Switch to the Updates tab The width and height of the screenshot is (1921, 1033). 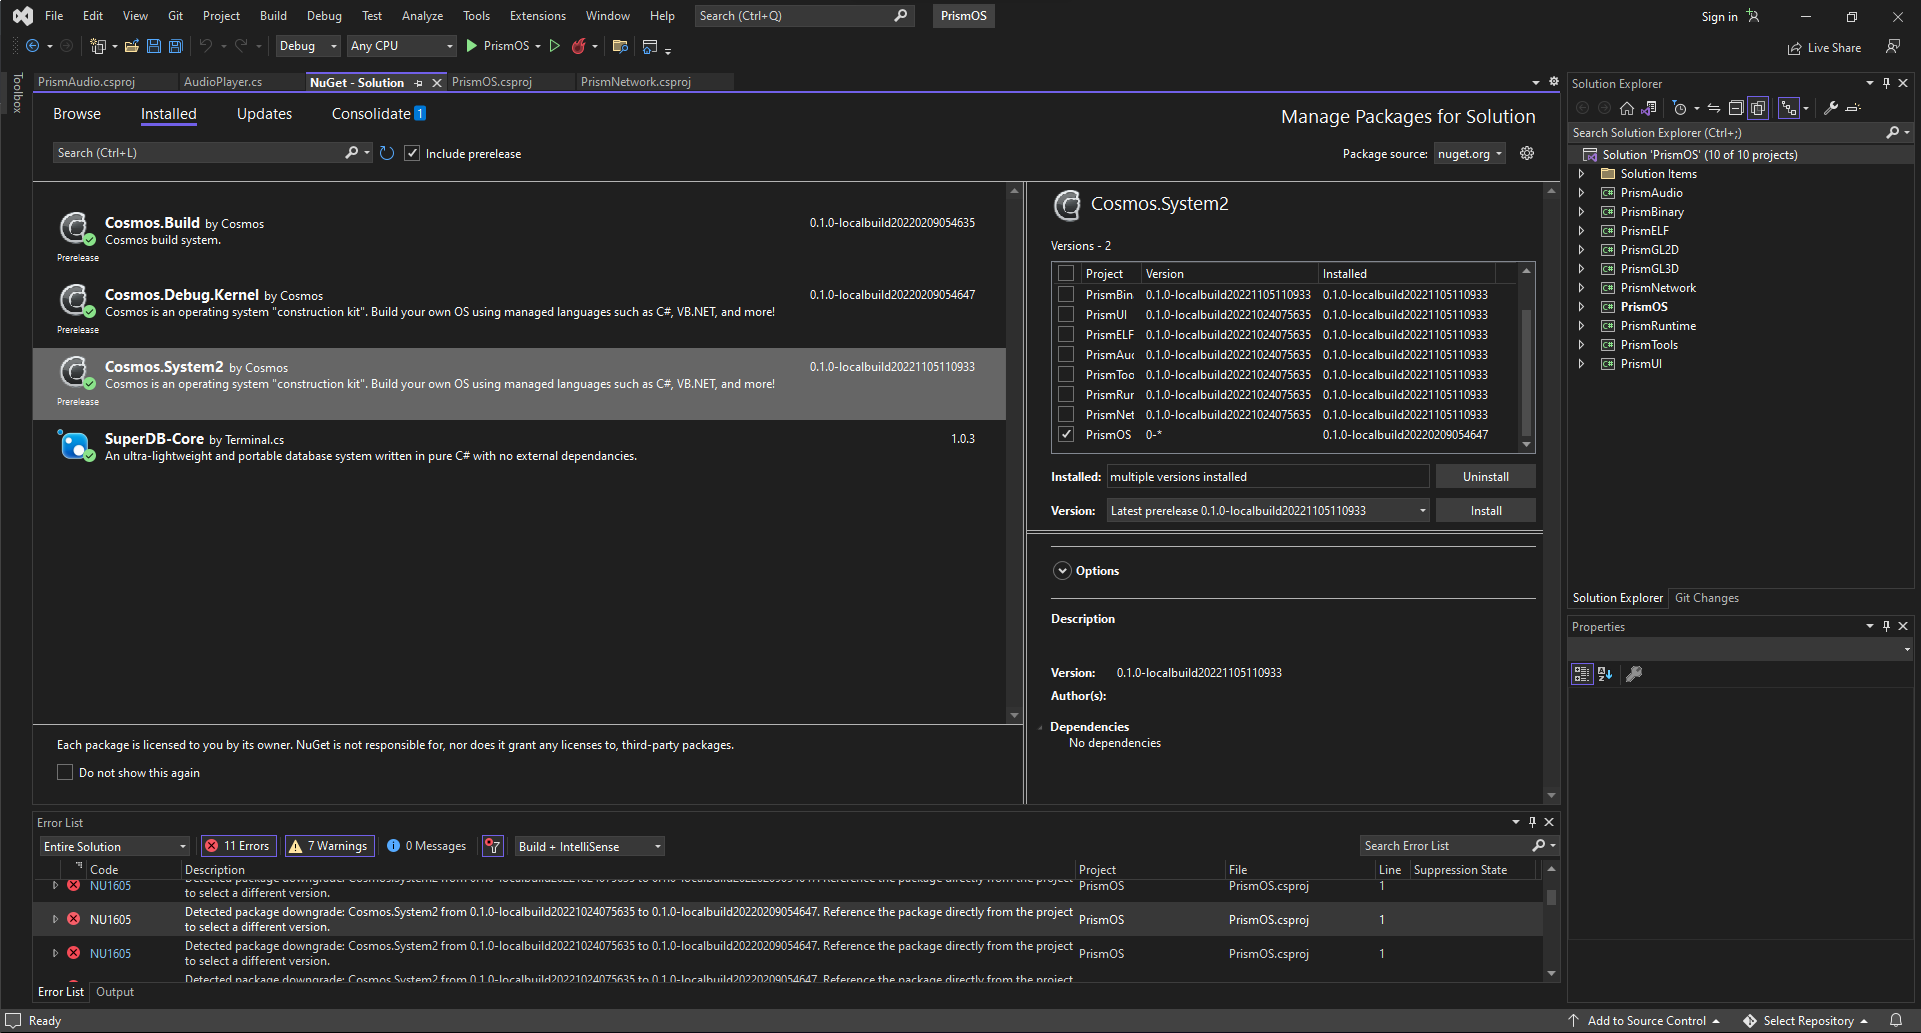pos(263,113)
